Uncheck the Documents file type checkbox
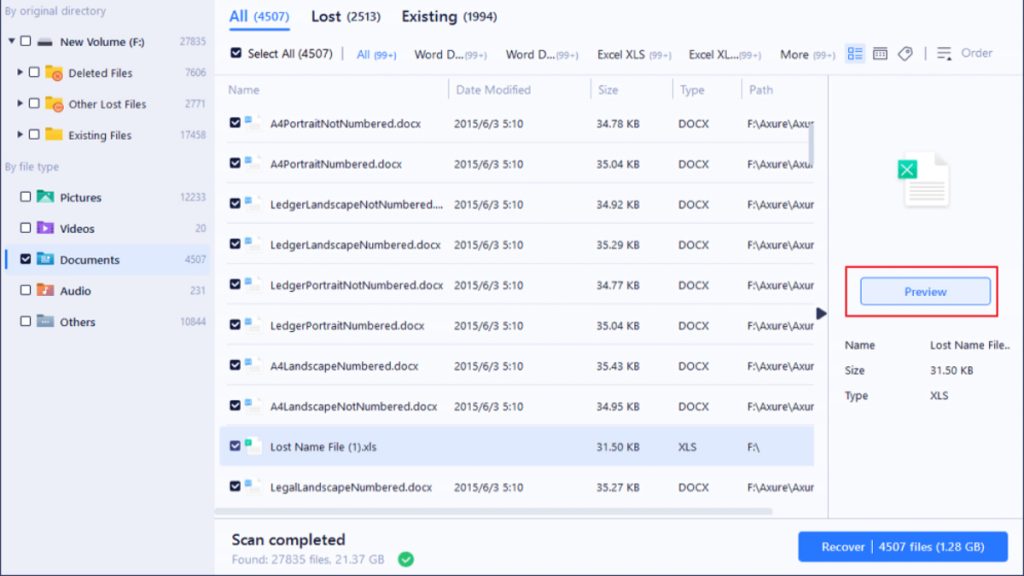 pos(25,260)
